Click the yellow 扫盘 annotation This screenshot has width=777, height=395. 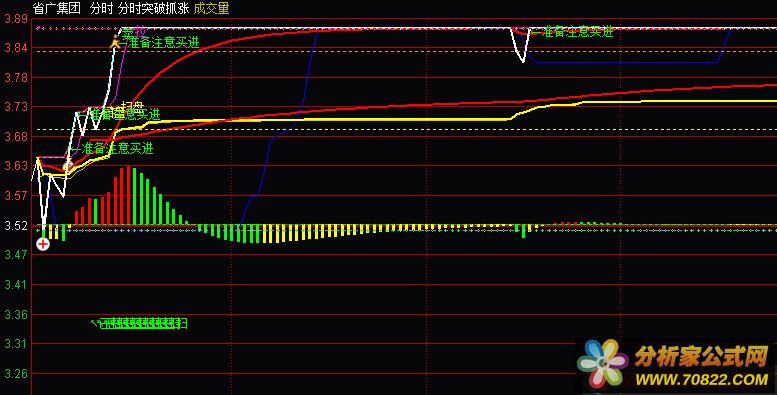pyautogui.click(x=132, y=106)
